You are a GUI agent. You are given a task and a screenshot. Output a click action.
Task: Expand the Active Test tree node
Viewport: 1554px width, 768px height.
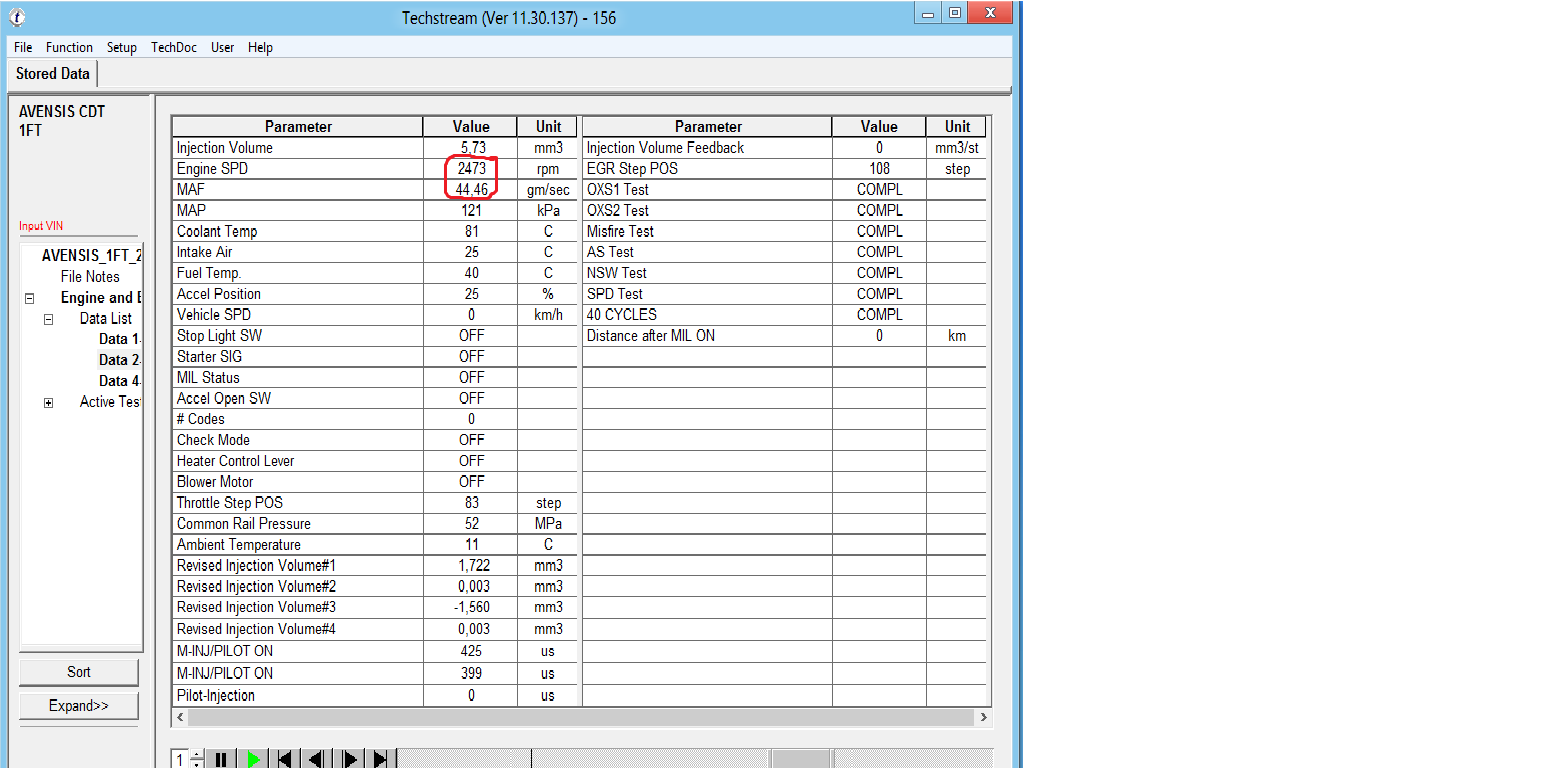point(48,402)
